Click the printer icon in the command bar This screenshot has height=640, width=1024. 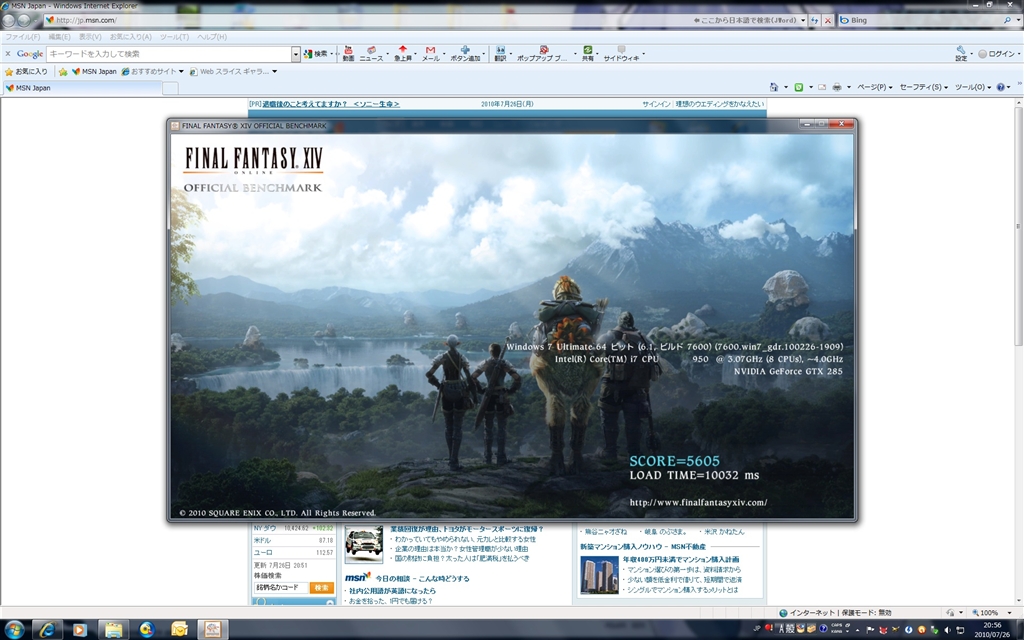point(837,87)
